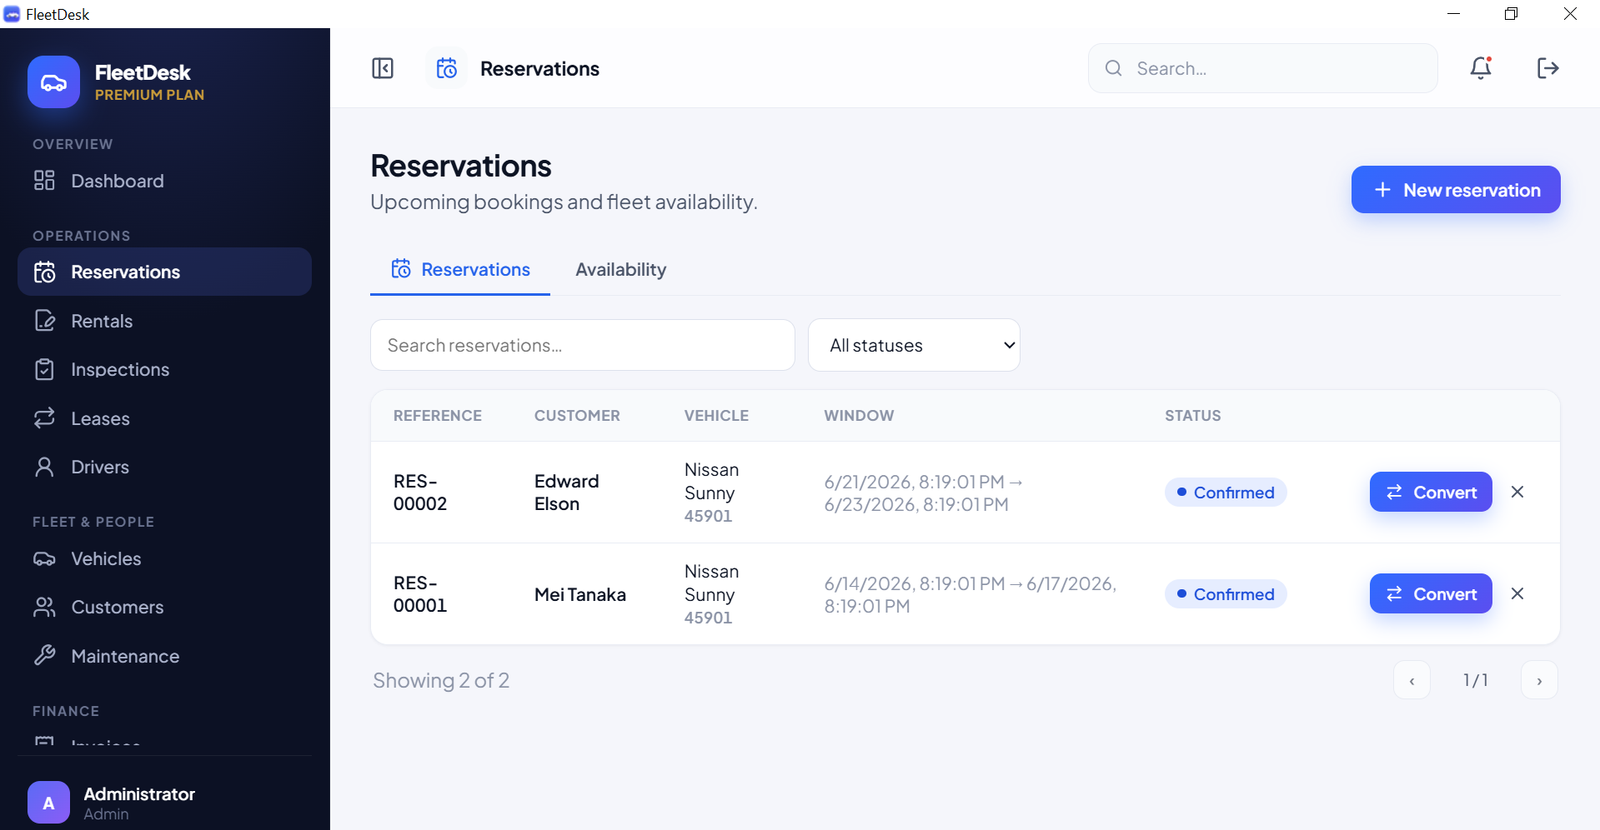Click the 6/21/2026 booking window text
Screen dimensions: 1600x830
(x=923, y=493)
